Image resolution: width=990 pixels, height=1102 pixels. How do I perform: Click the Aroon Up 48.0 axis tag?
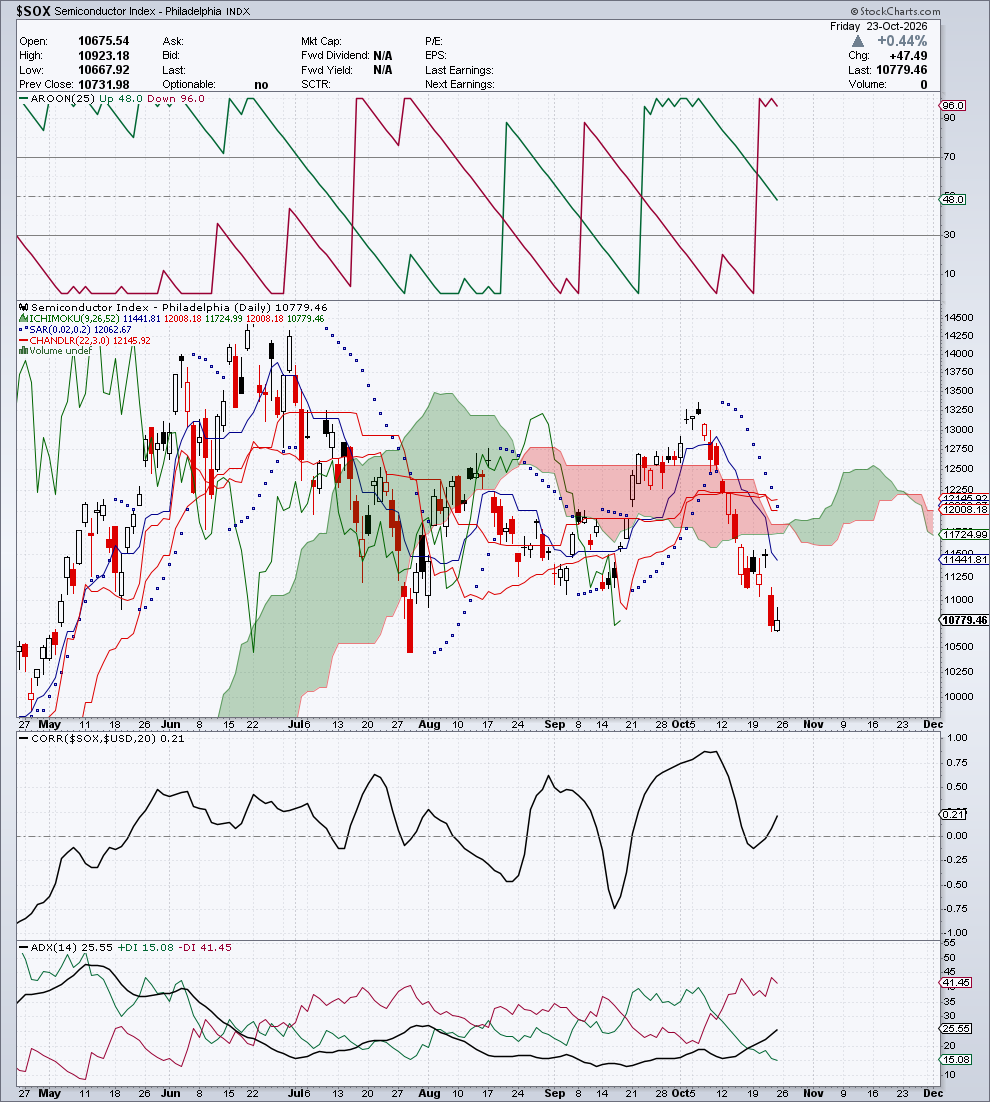tap(953, 200)
